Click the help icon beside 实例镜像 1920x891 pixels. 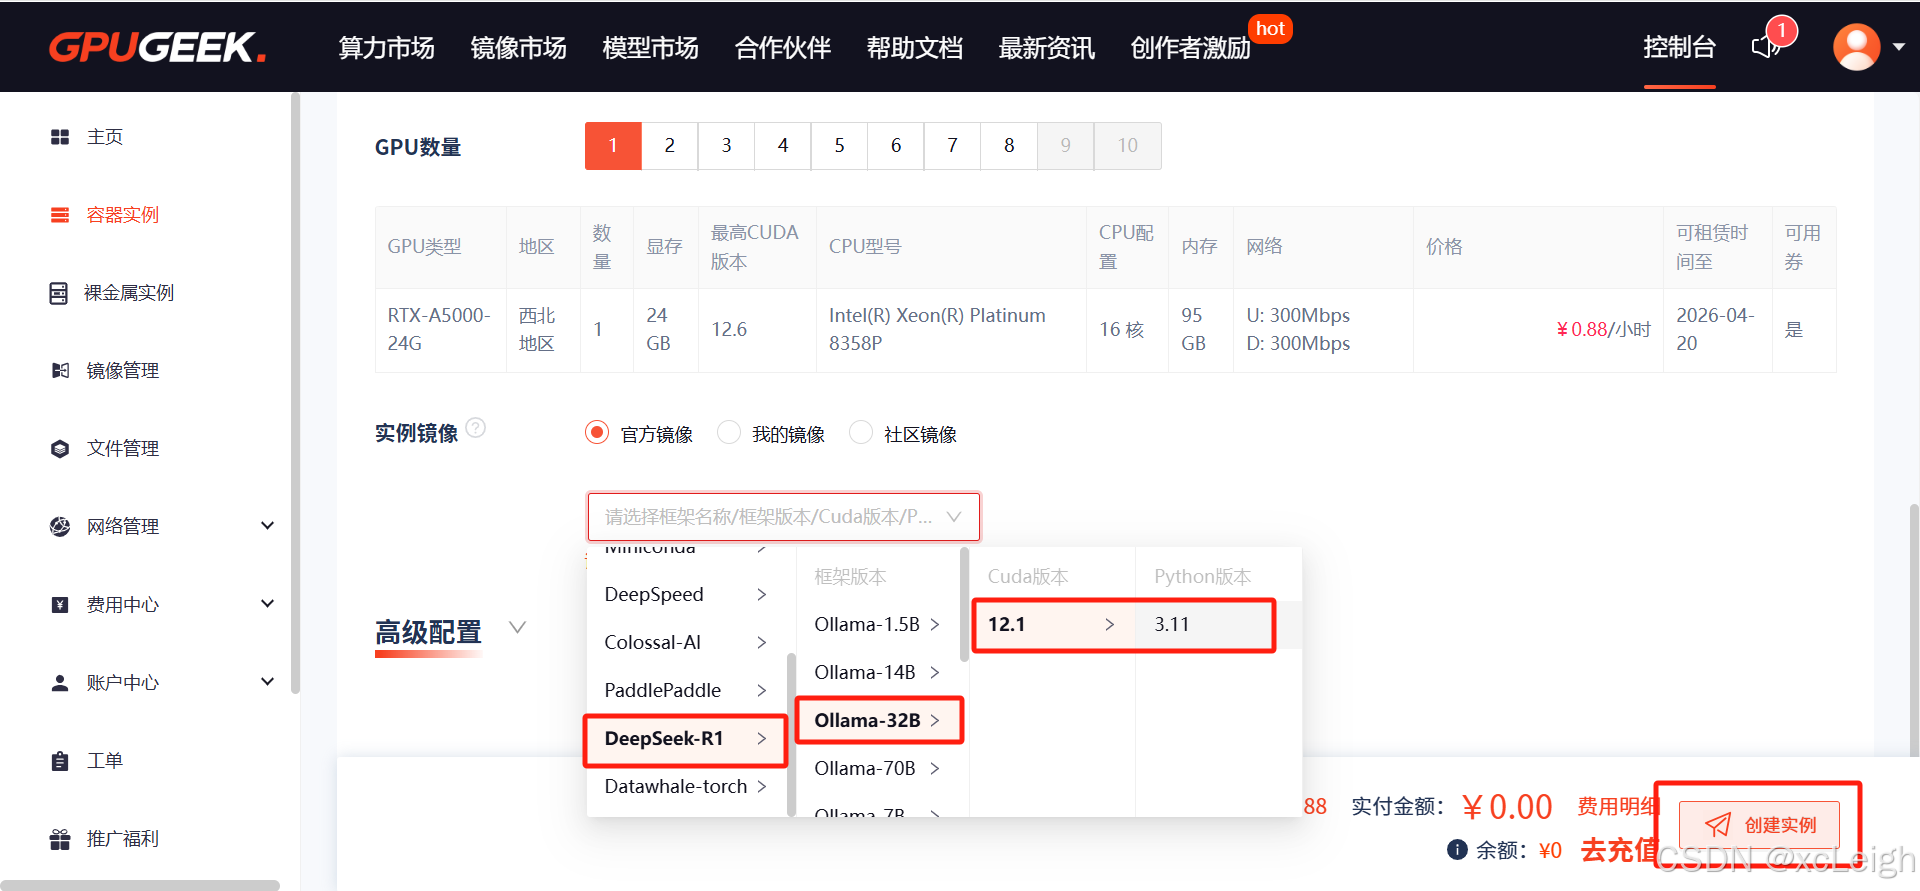coord(476,428)
